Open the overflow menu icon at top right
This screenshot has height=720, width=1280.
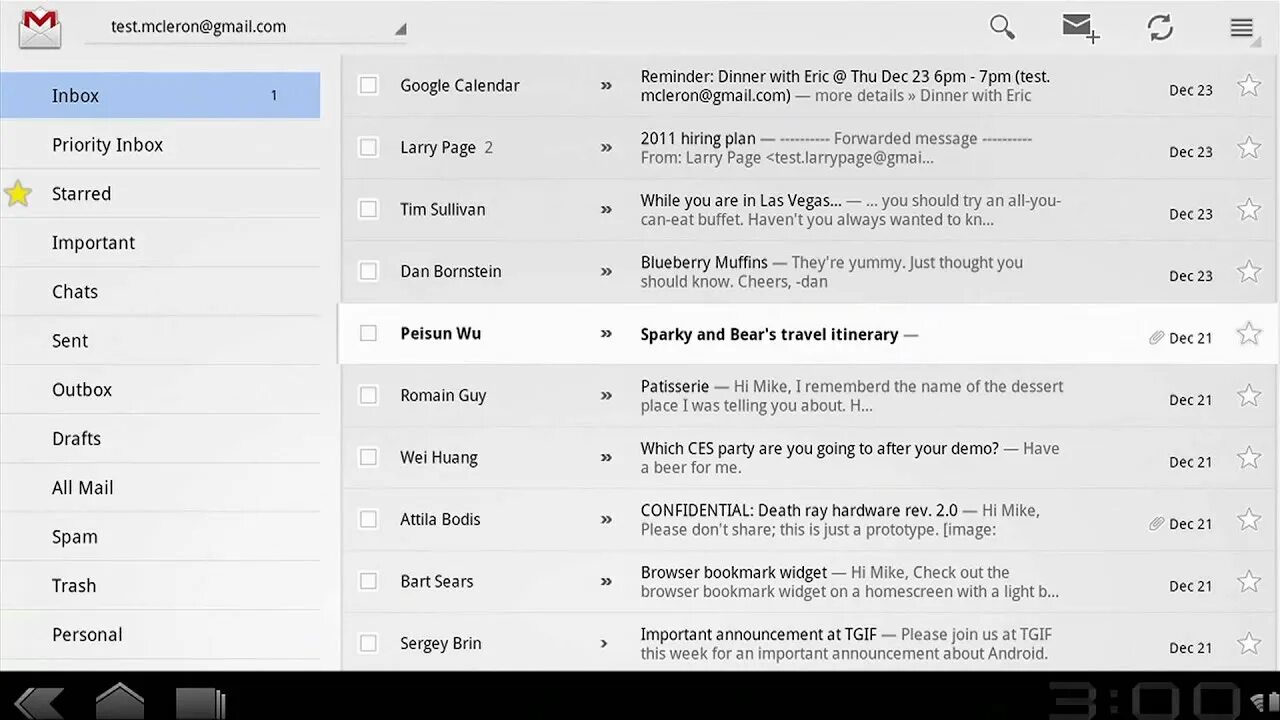(x=1242, y=28)
